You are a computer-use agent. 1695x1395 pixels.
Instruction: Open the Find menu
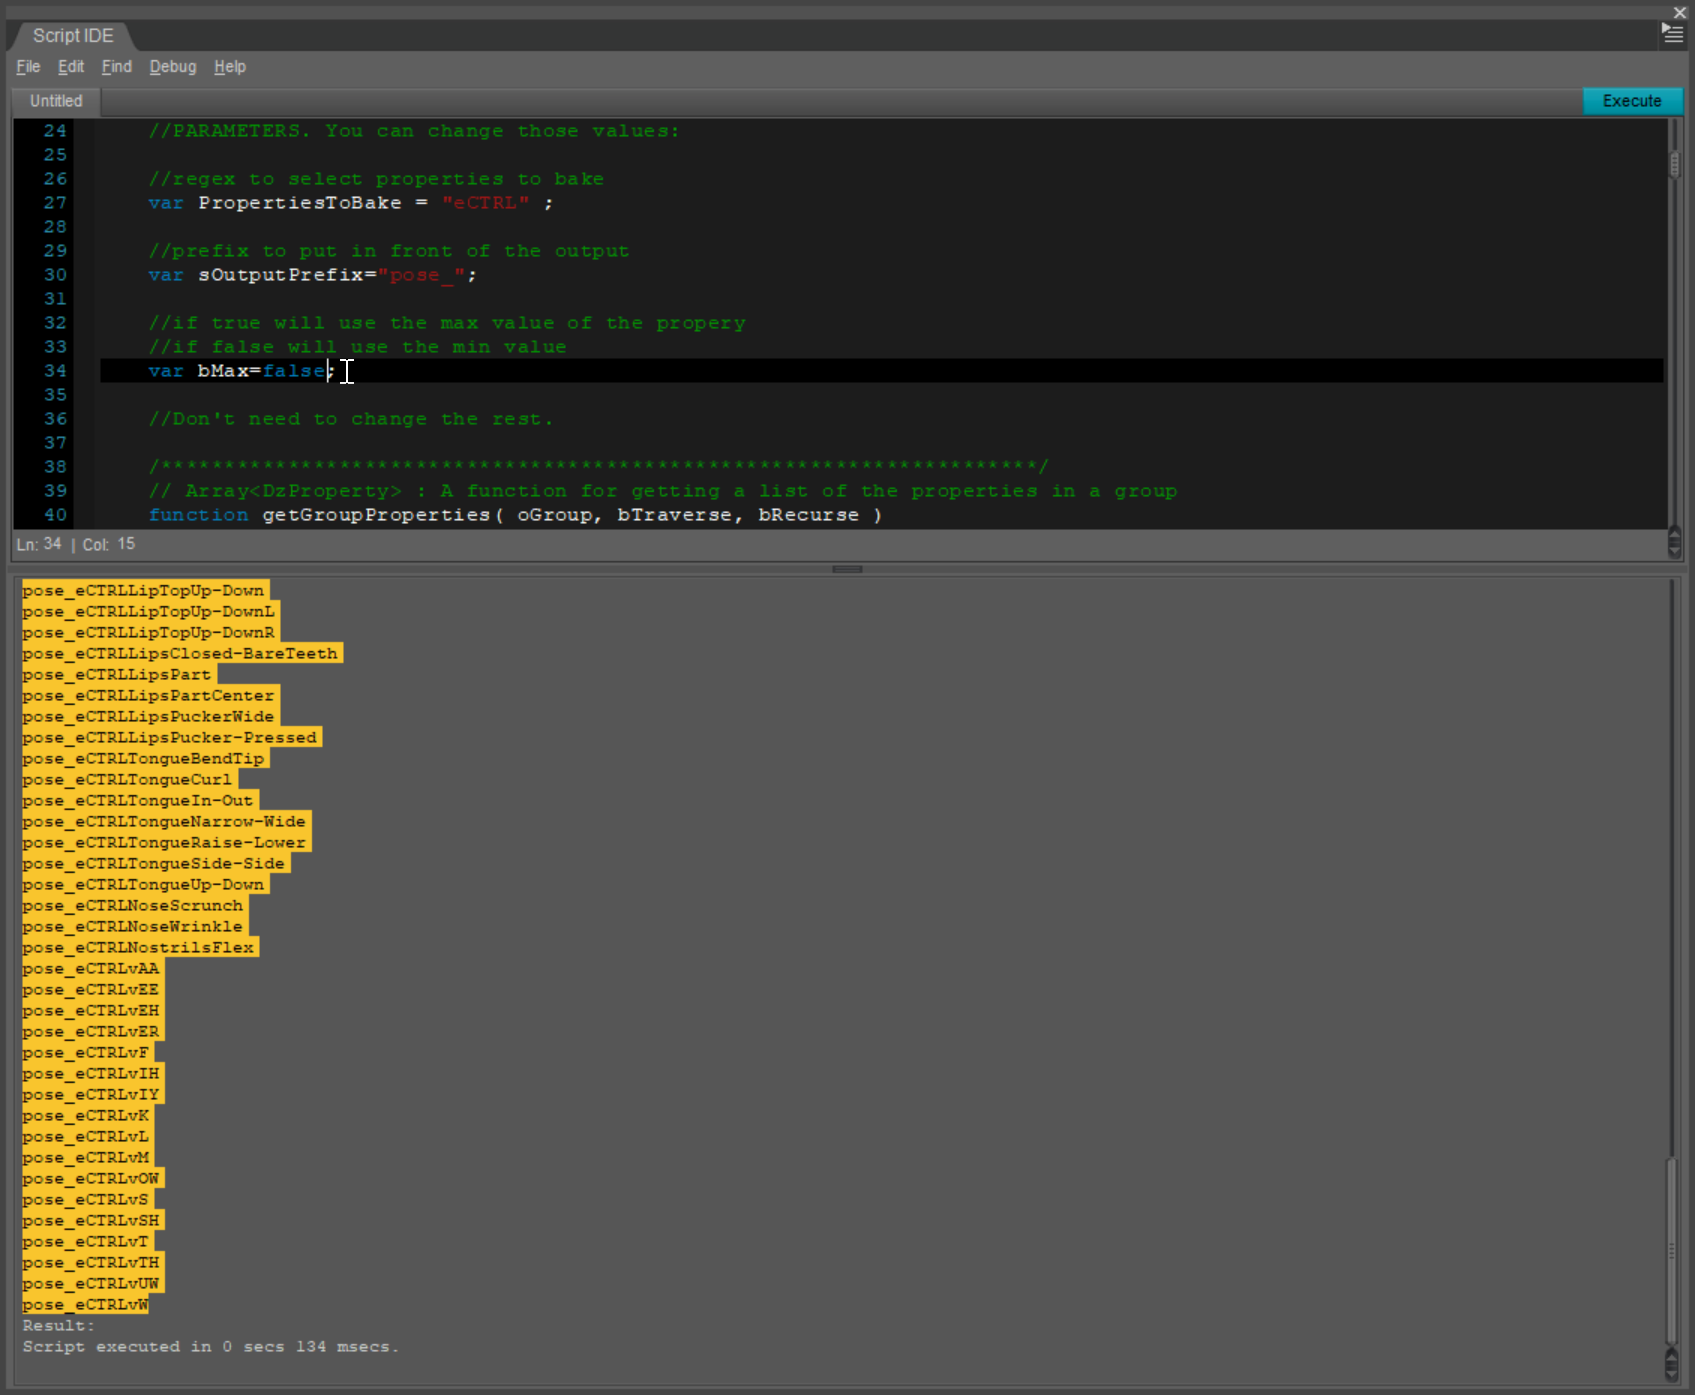click(x=116, y=67)
